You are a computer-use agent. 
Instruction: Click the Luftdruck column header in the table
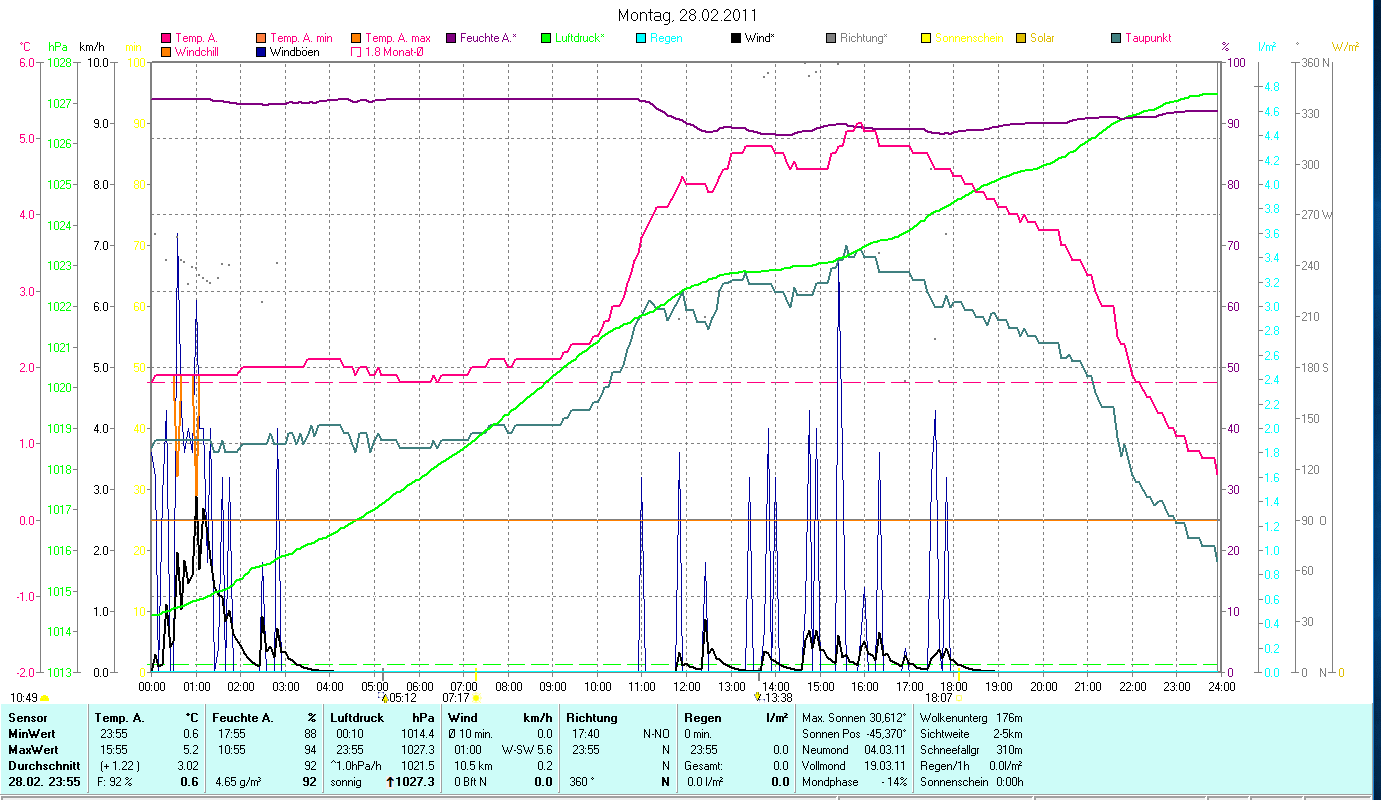pos(357,718)
